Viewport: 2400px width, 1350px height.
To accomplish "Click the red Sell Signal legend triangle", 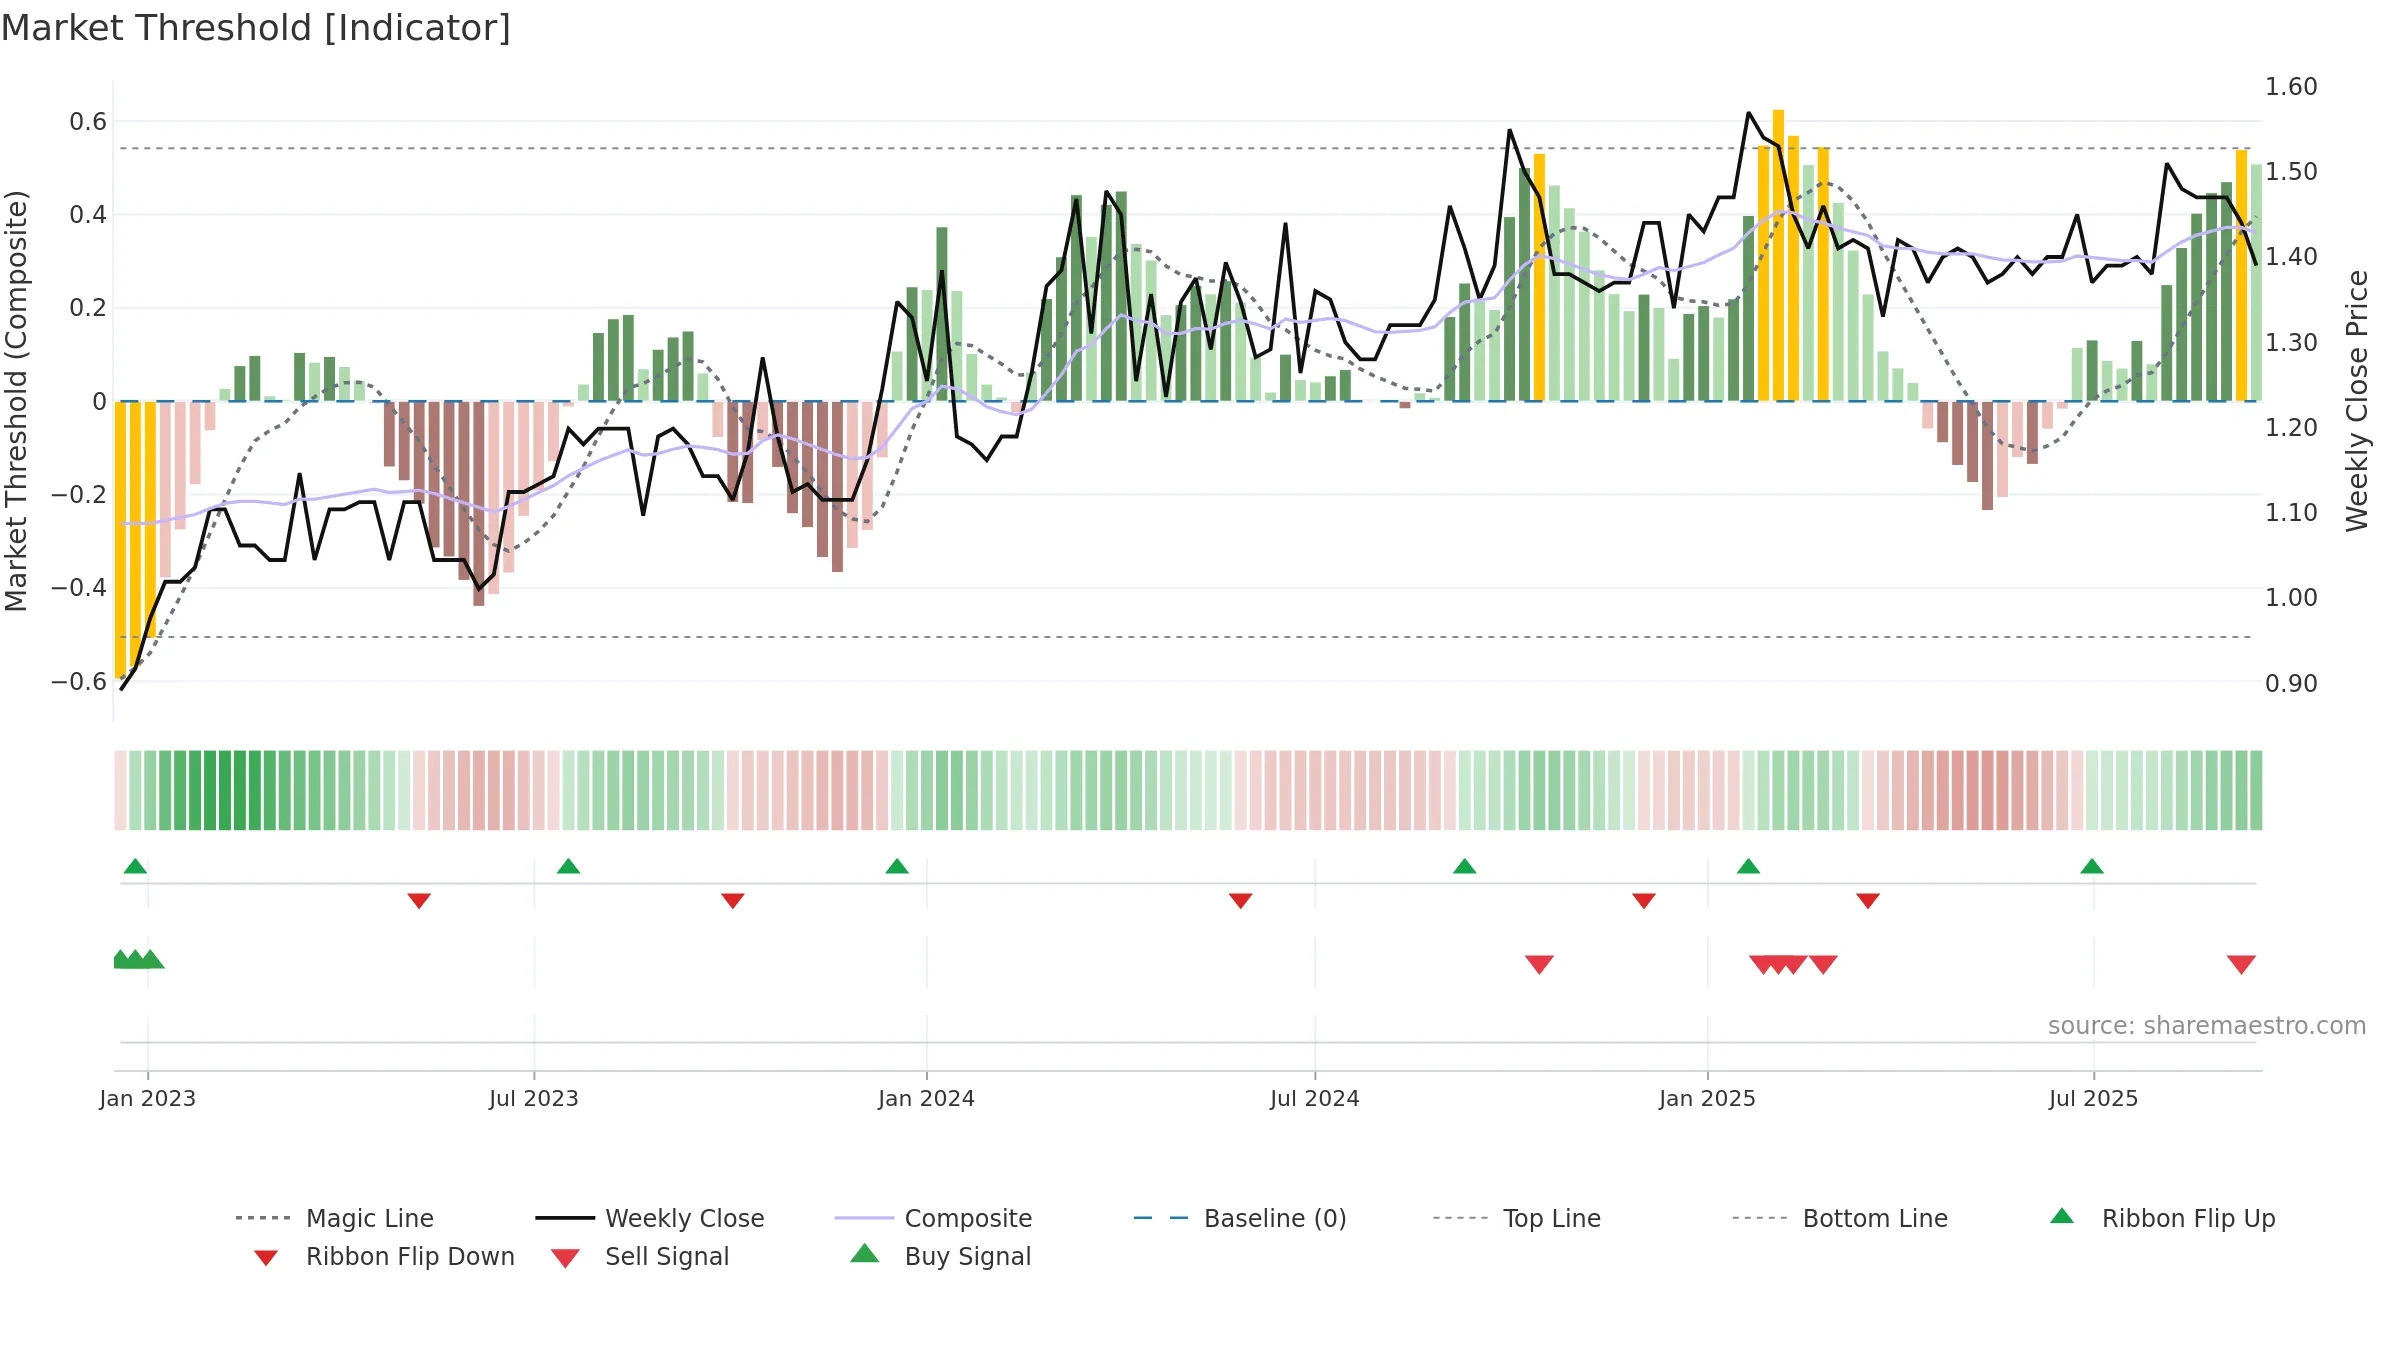I will pos(565,1258).
